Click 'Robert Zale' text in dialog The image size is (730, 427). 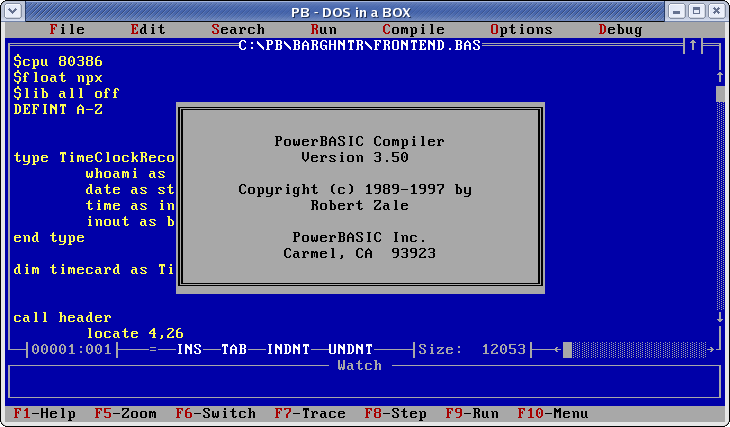(359, 205)
